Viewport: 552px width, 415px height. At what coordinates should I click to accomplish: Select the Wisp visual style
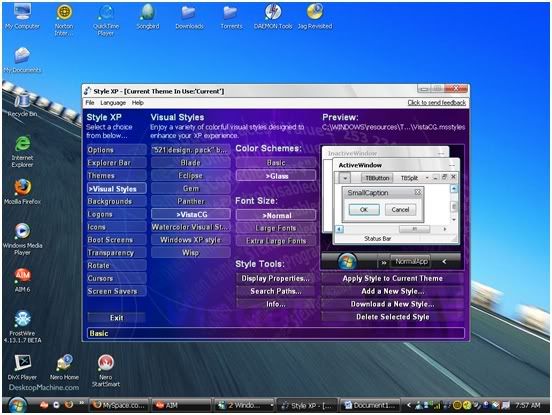click(x=191, y=253)
